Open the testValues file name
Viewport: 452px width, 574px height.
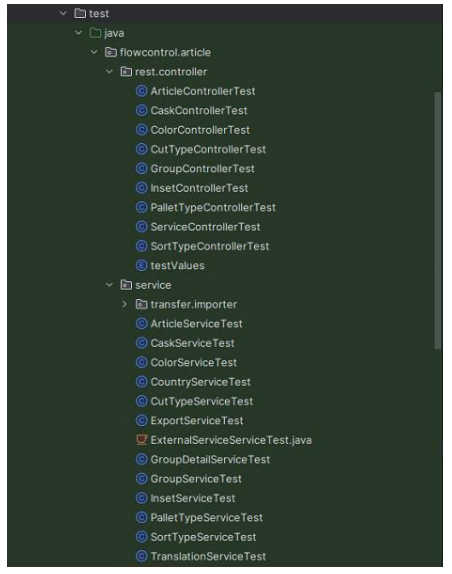click(x=178, y=265)
